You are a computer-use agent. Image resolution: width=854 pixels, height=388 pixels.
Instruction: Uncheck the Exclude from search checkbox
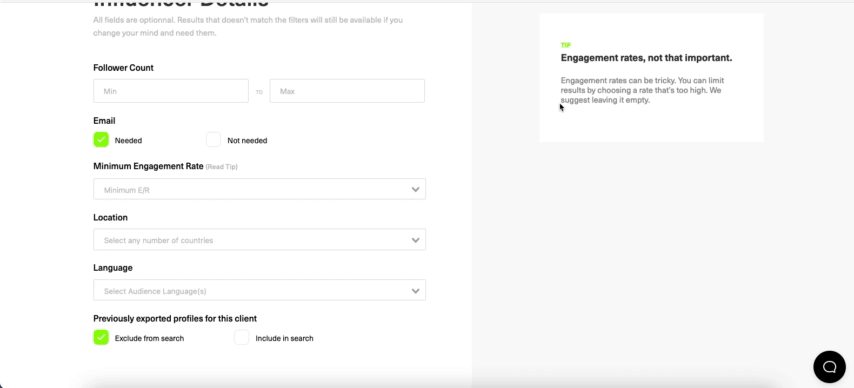[x=101, y=338]
